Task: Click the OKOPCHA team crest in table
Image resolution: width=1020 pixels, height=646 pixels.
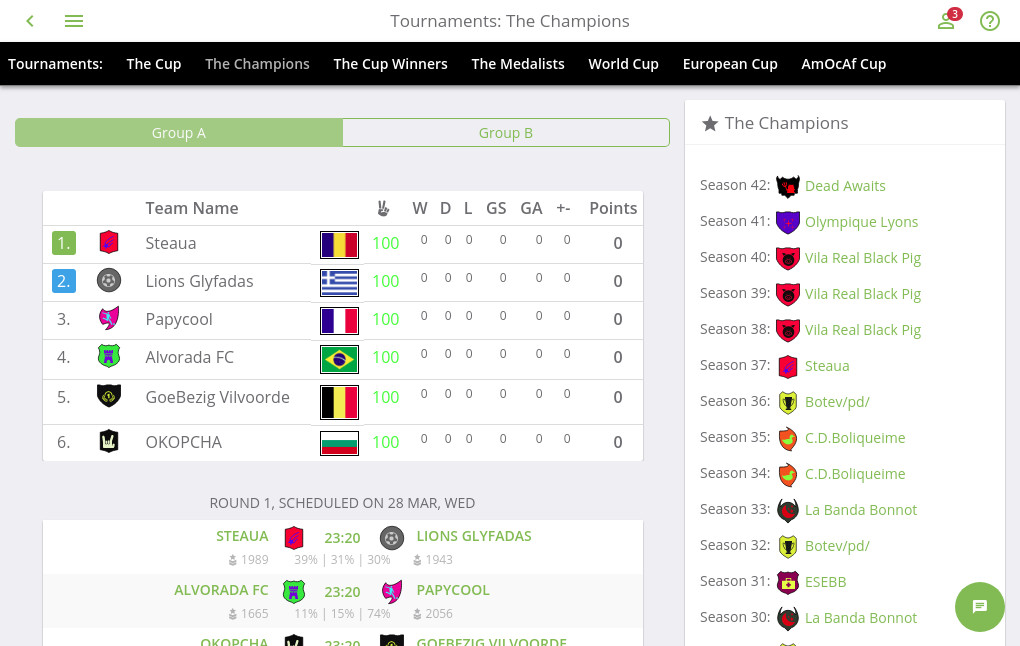Action: 109,441
